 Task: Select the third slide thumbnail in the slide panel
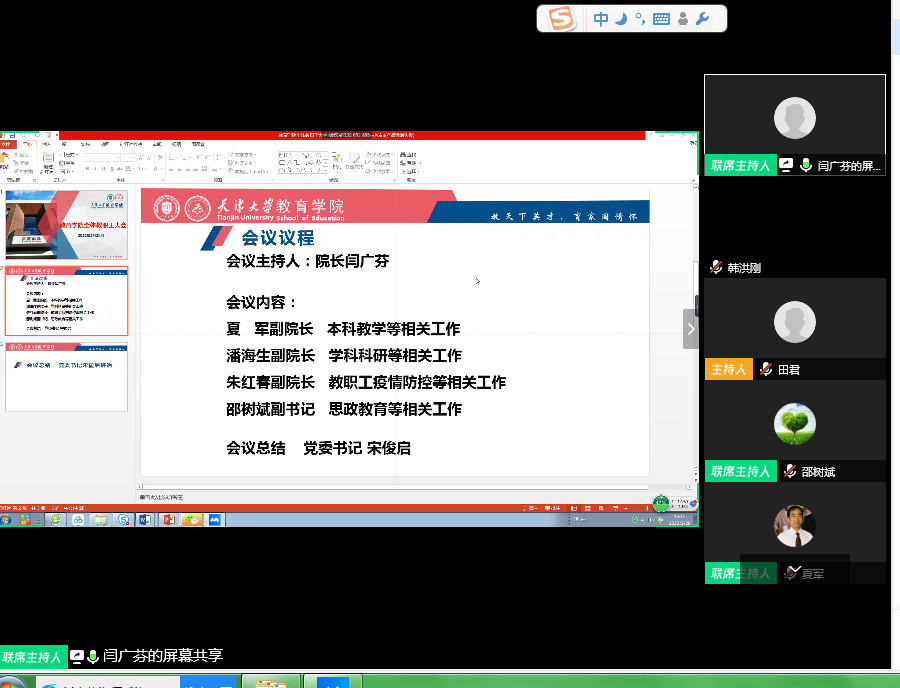(x=67, y=376)
